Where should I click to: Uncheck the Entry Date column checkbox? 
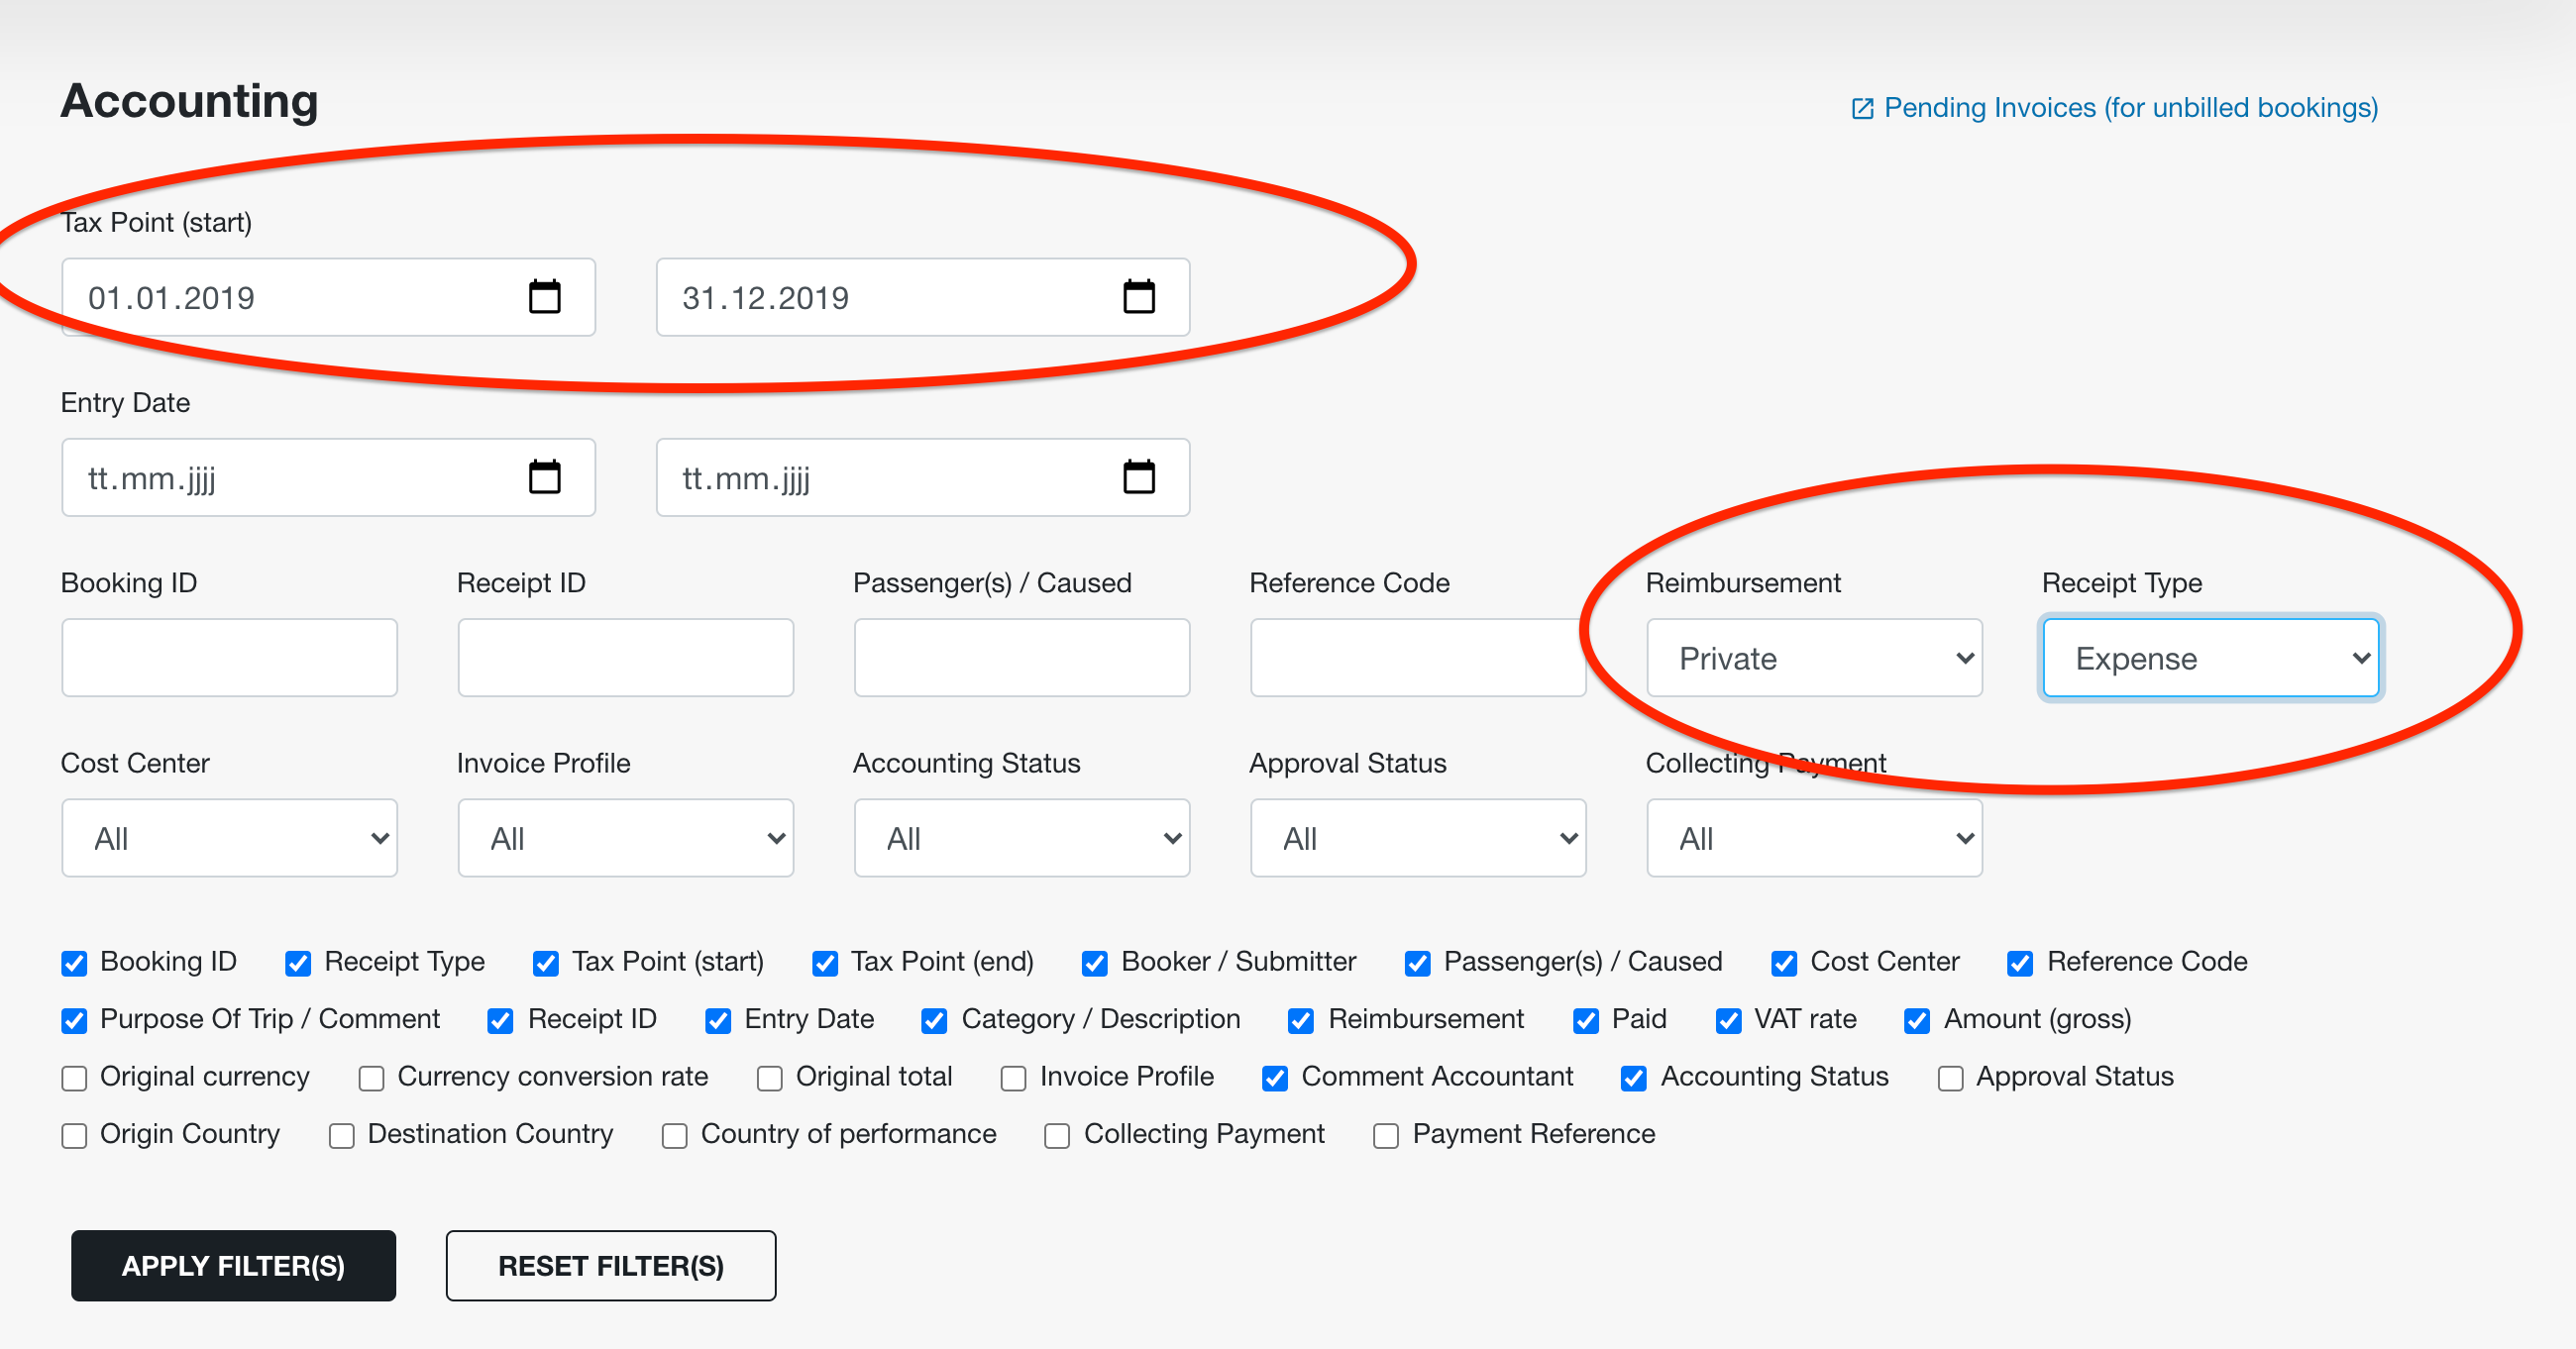click(718, 1021)
